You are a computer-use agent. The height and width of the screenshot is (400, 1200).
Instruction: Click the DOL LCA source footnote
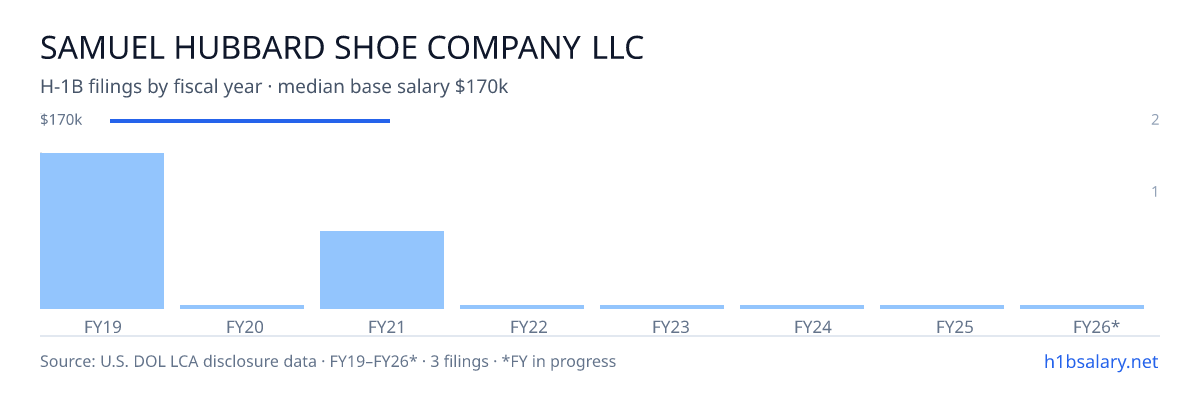pos(328,361)
